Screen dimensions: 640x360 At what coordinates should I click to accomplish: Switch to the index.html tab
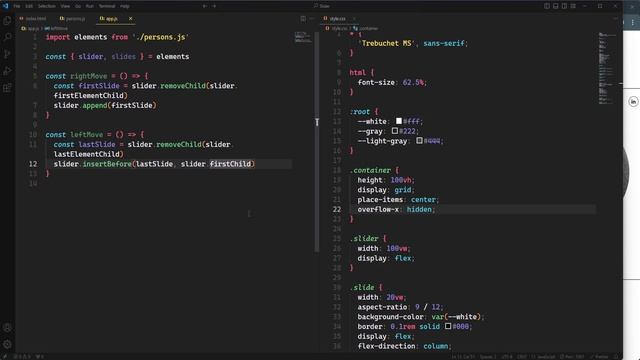(x=33, y=19)
